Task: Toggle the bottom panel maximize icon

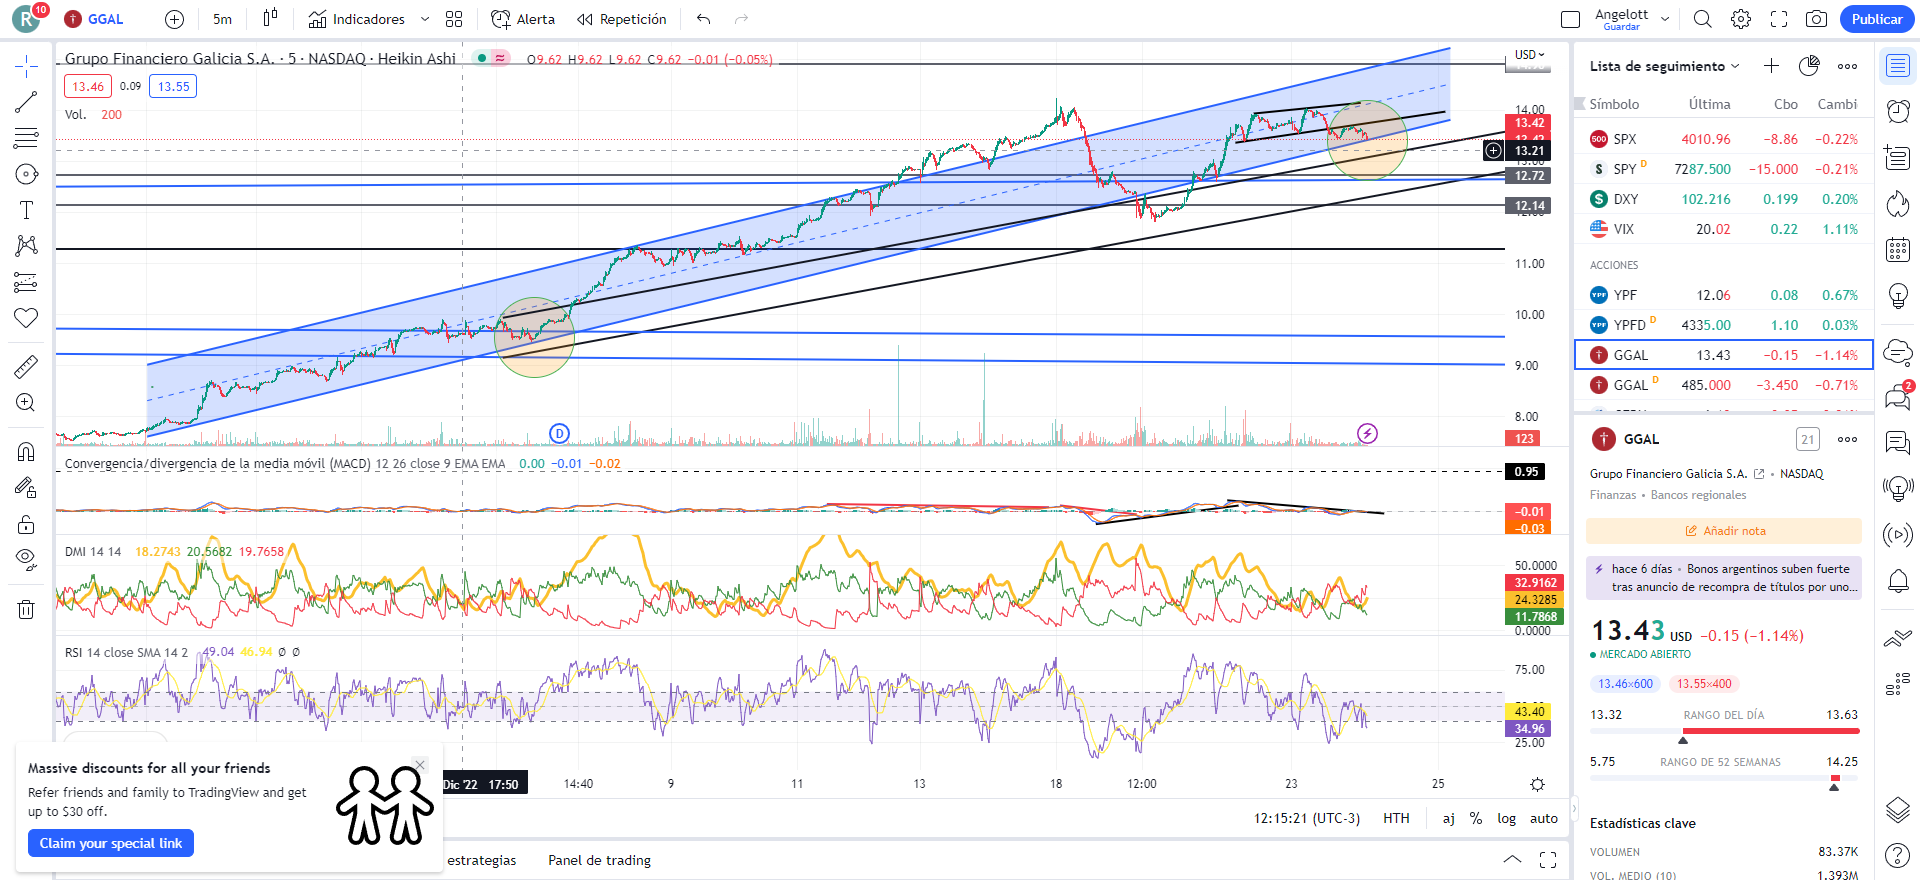Action: (x=1548, y=859)
